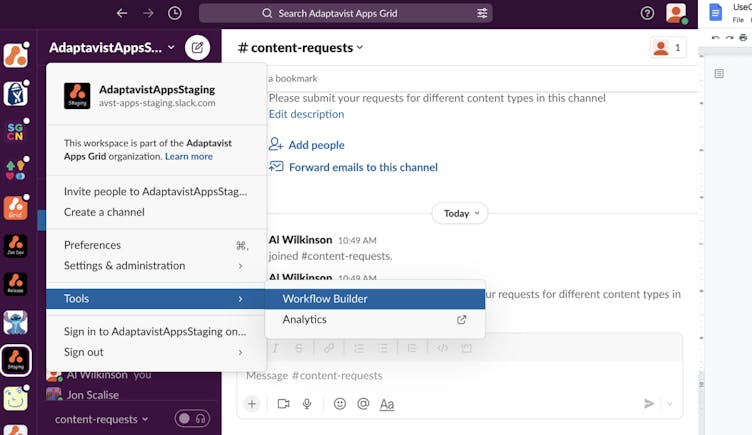Screen dimensions: 752x435
Task: Go forward with the right arrow
Action: [148, 13]
